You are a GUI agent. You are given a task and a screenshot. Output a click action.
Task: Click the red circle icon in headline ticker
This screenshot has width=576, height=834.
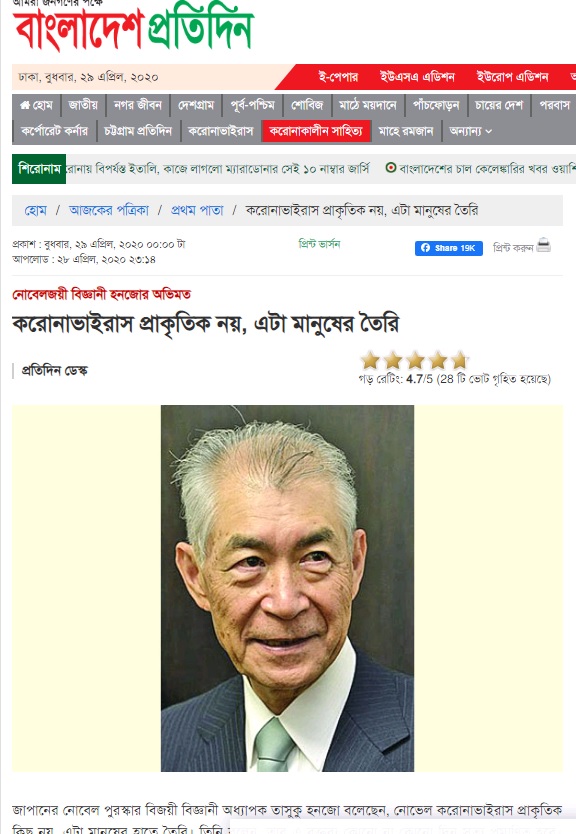[390, 168]
